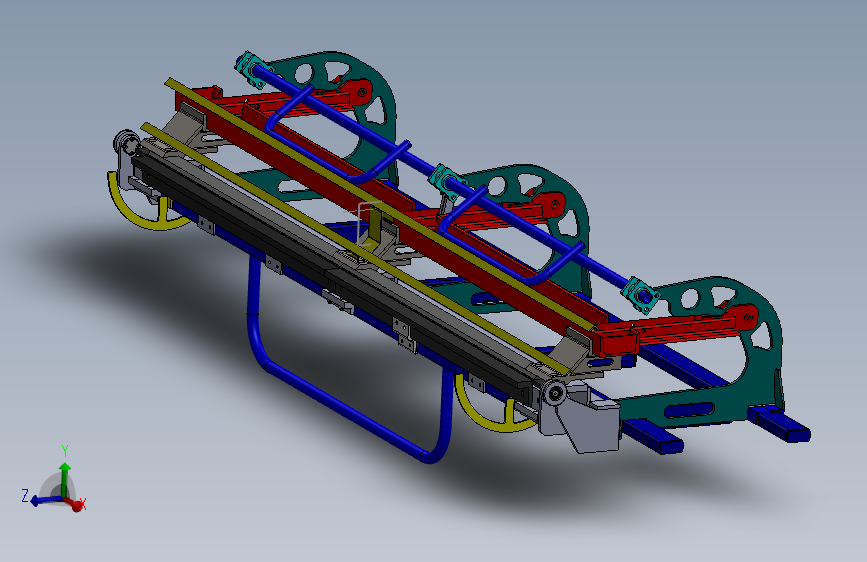The image size is (867, 562).
Task: Click the blue Z axis of orientation triad
Action: point(45,501)
